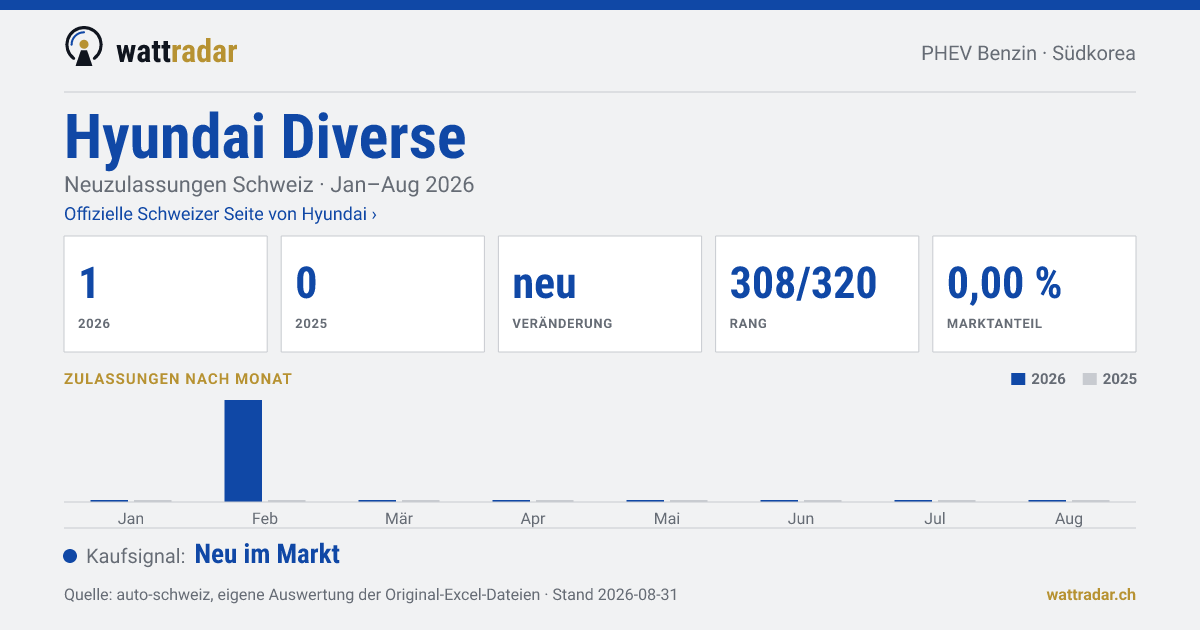Click 'Neuzulassungen Schweiz · Jan–Aug 2026' subtitle

(x=269, y=185)
